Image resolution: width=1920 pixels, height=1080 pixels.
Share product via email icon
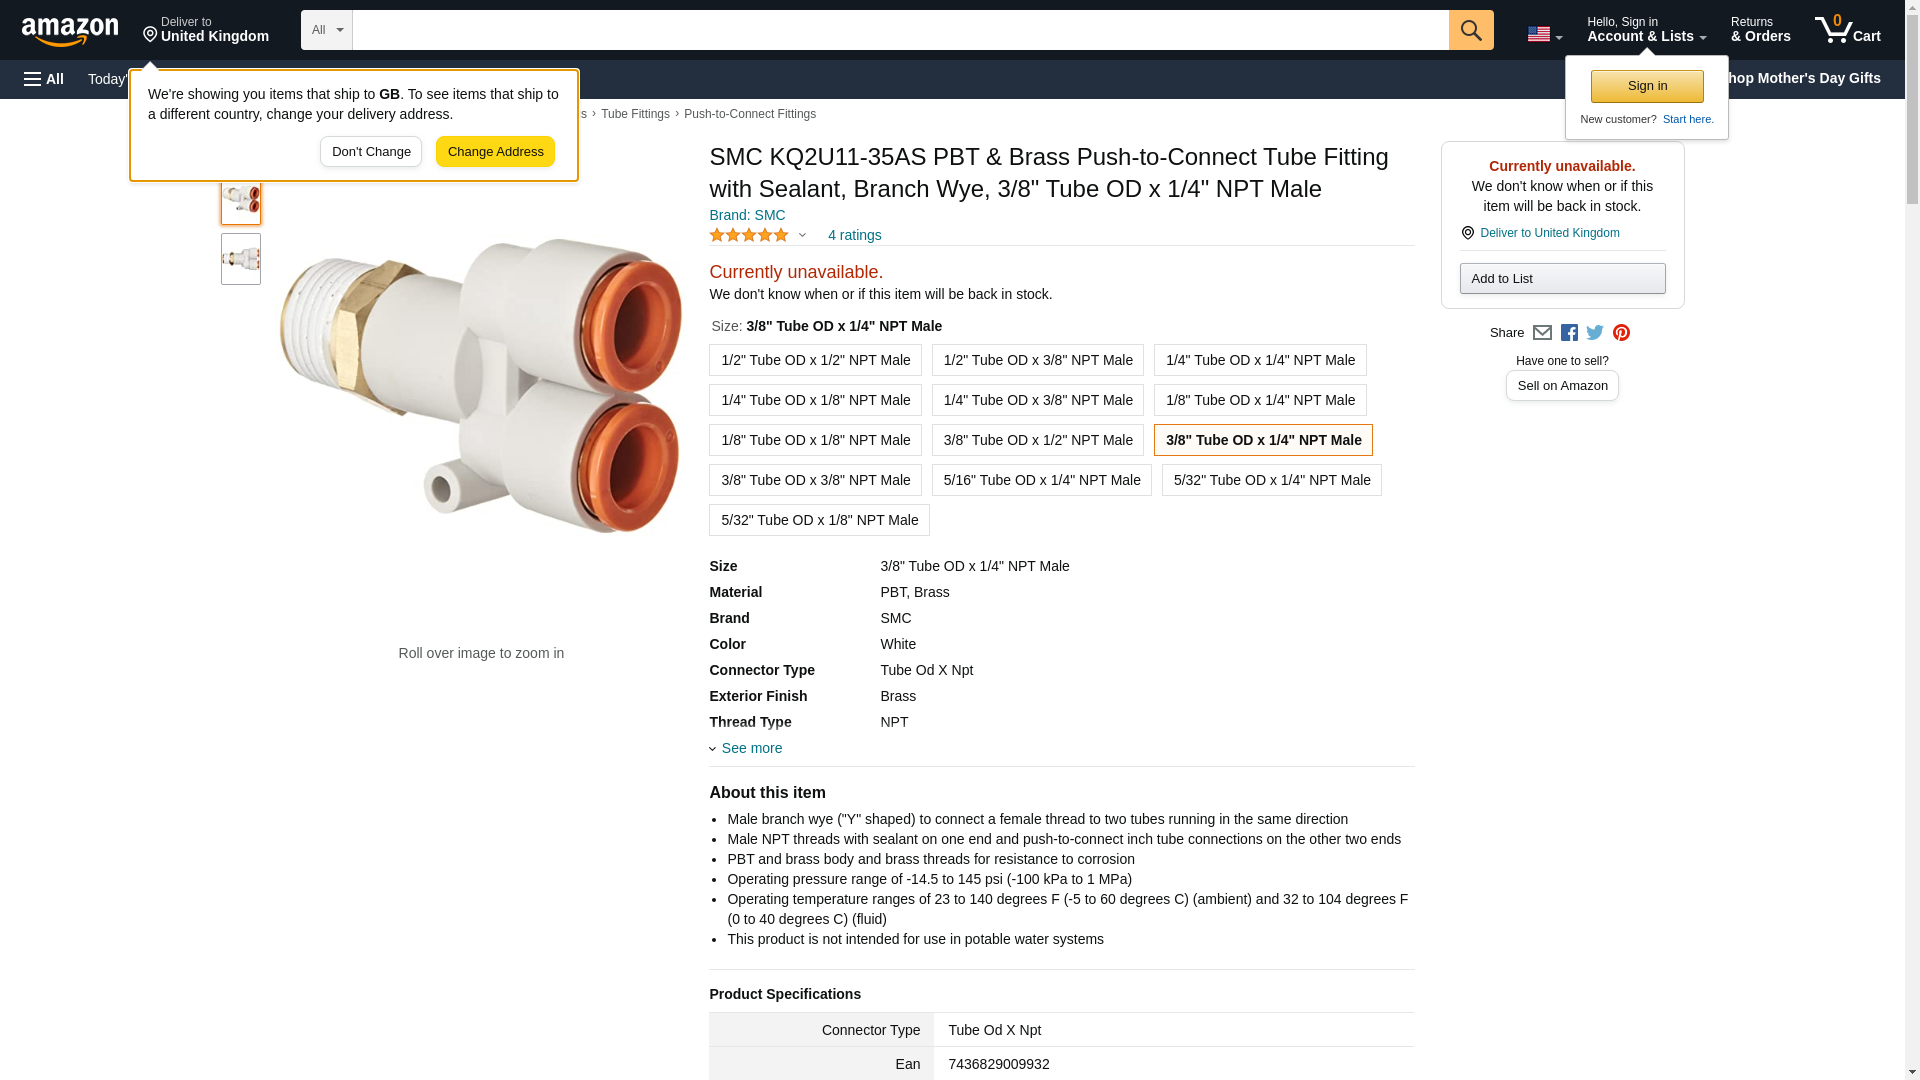tap(1542, 333)
